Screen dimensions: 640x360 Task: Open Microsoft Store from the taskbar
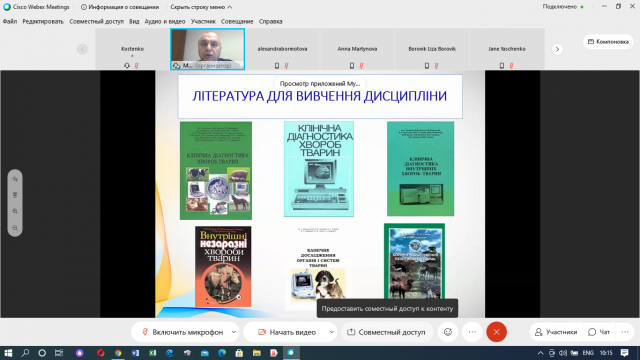tap(239, 353)
